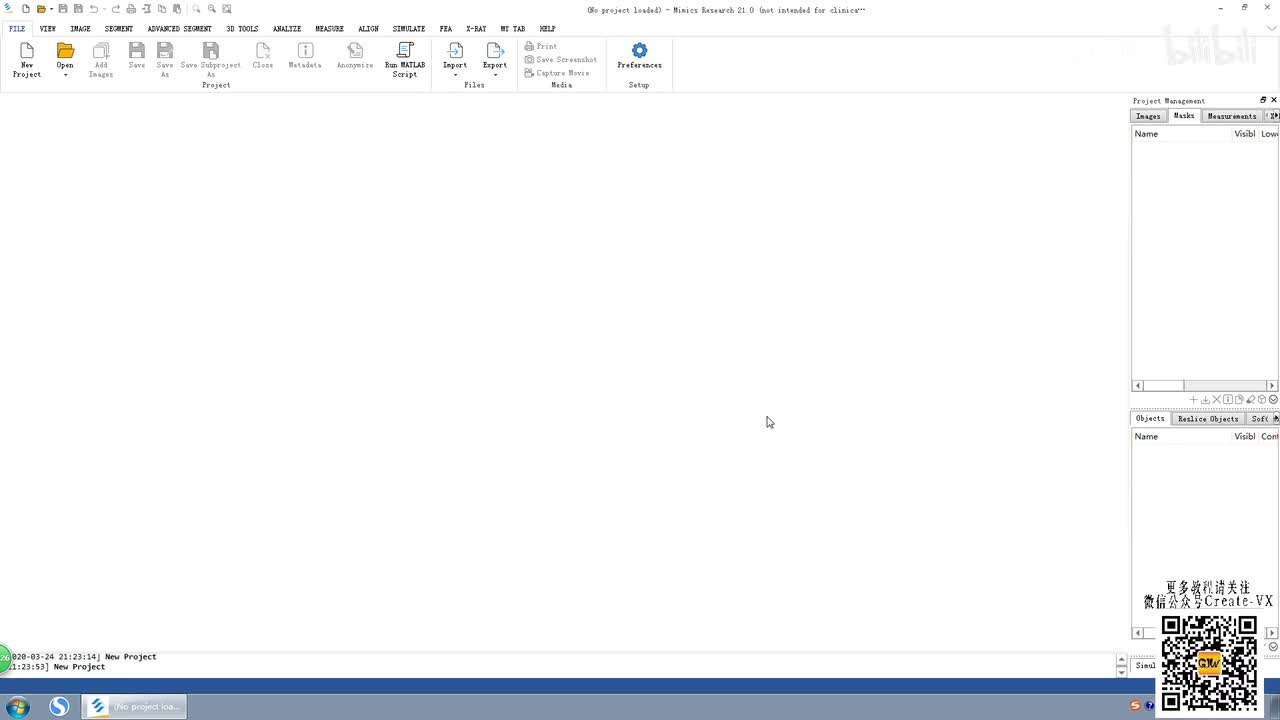
Task: Click the quick-access Redo icon
Action: pyautogui.click(x=116, y=9)
